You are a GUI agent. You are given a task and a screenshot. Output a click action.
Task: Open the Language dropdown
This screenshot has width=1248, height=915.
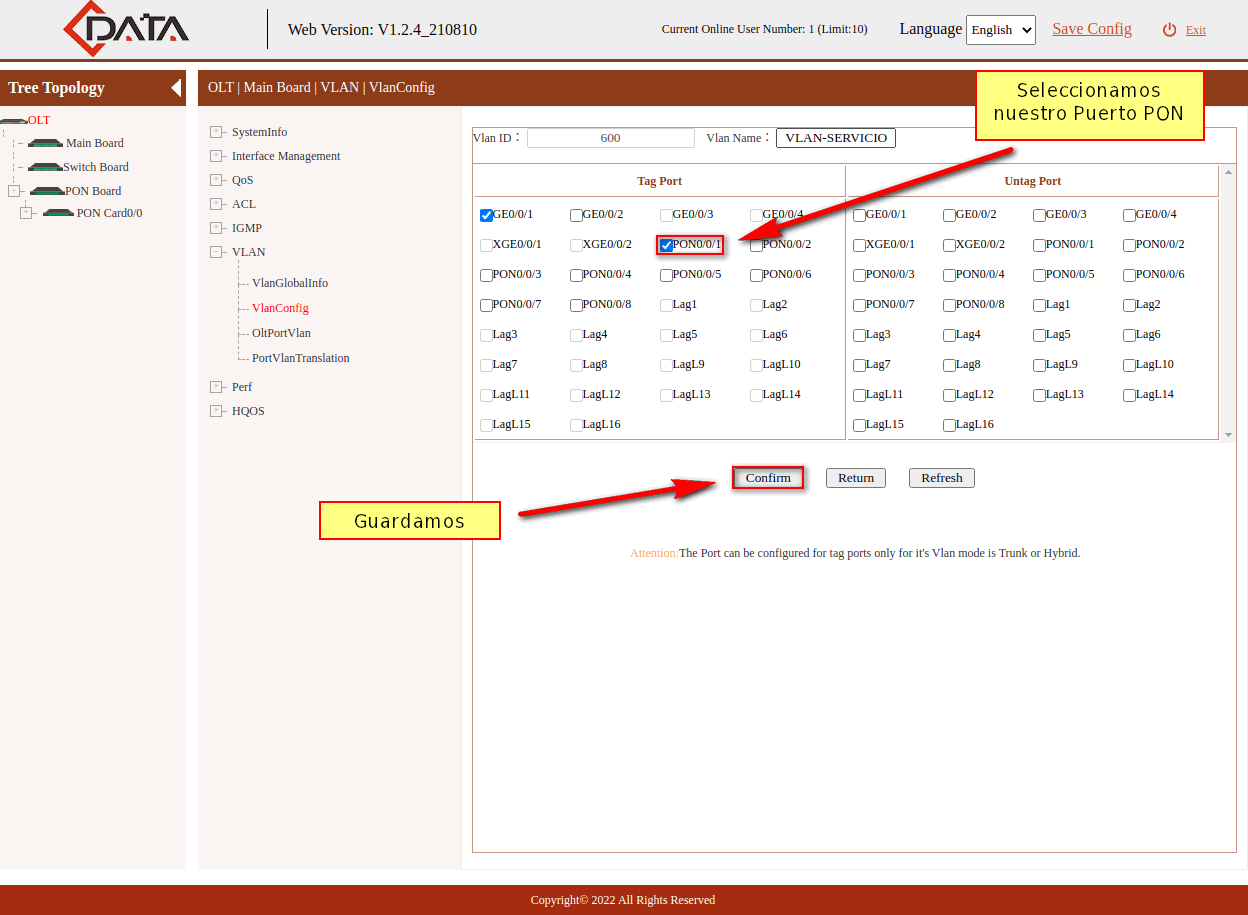pyautogui.click(x=1000, y=30)
